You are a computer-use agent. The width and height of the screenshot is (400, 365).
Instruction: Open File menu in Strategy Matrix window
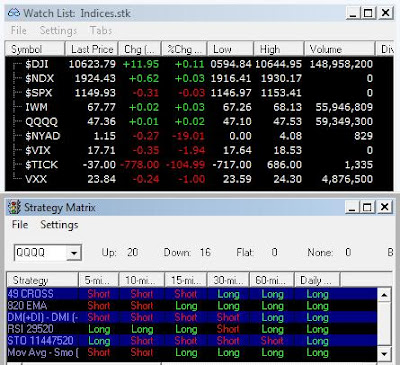[20, 224]
